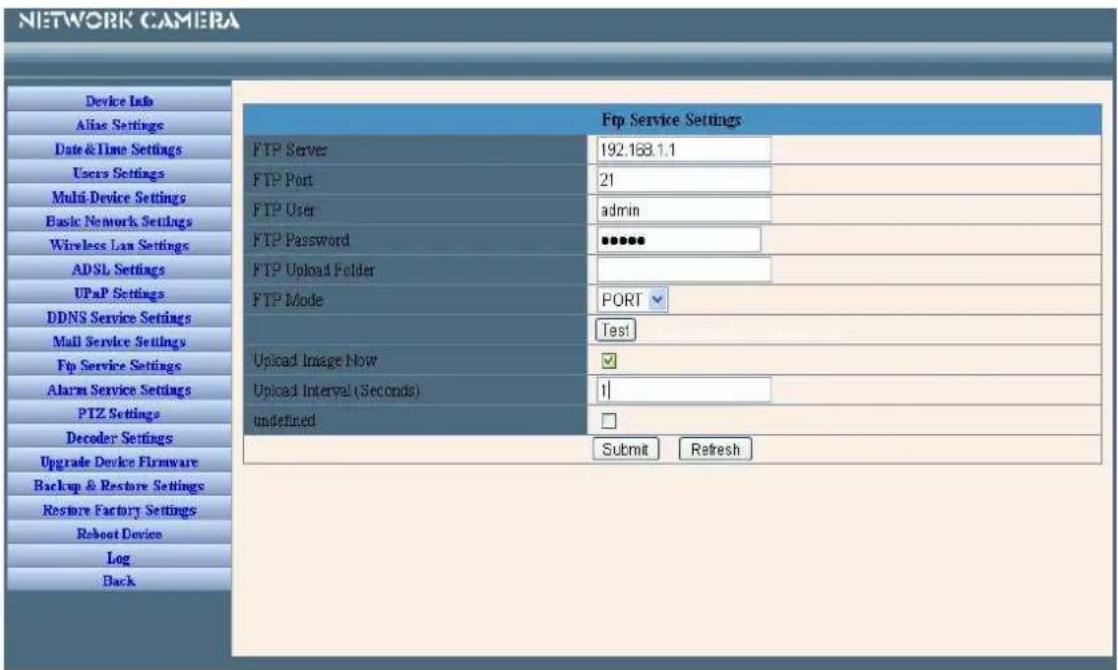Click the Upload Interval (Seconds) field
1118x670 pixels.
click(x=683, y=390)
